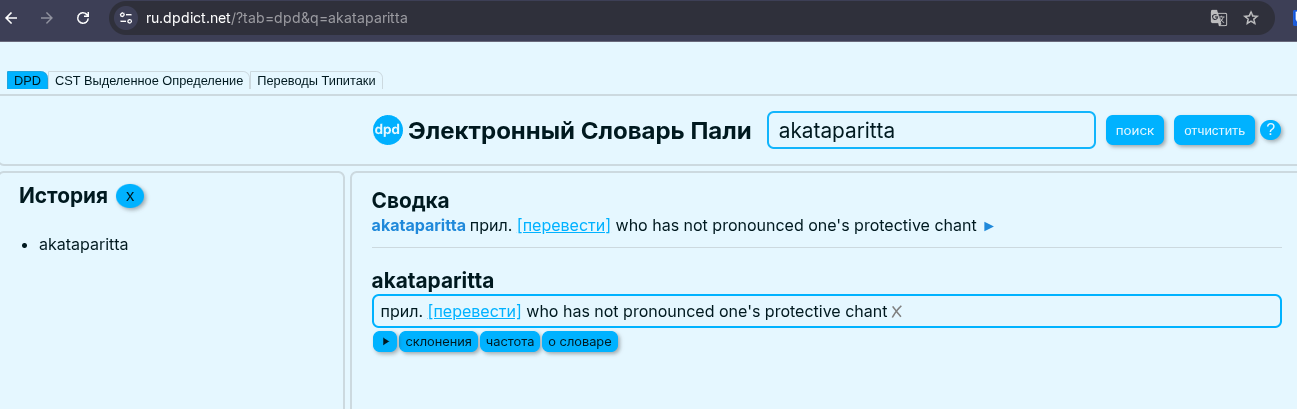The image size is (1297, 409).
Task: Reload the dictionary page
Action: click(x=83, y=18)
